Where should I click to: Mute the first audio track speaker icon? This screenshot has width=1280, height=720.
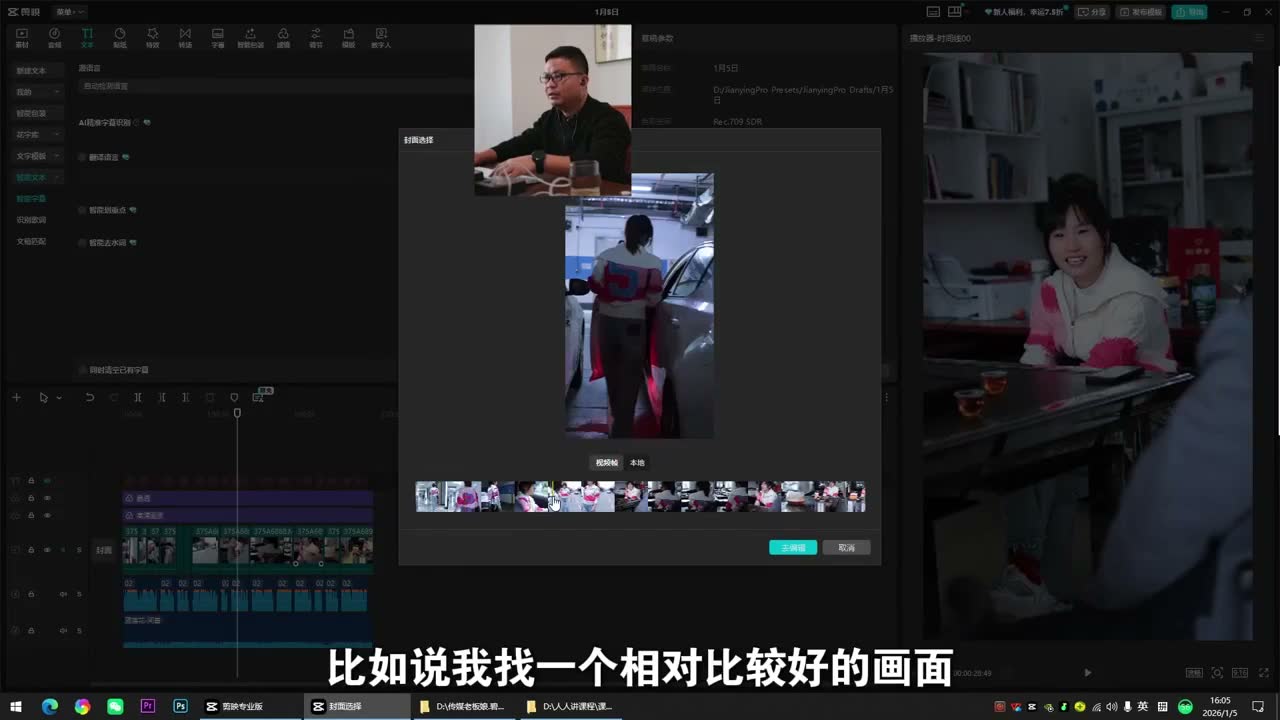click(63, 594)
